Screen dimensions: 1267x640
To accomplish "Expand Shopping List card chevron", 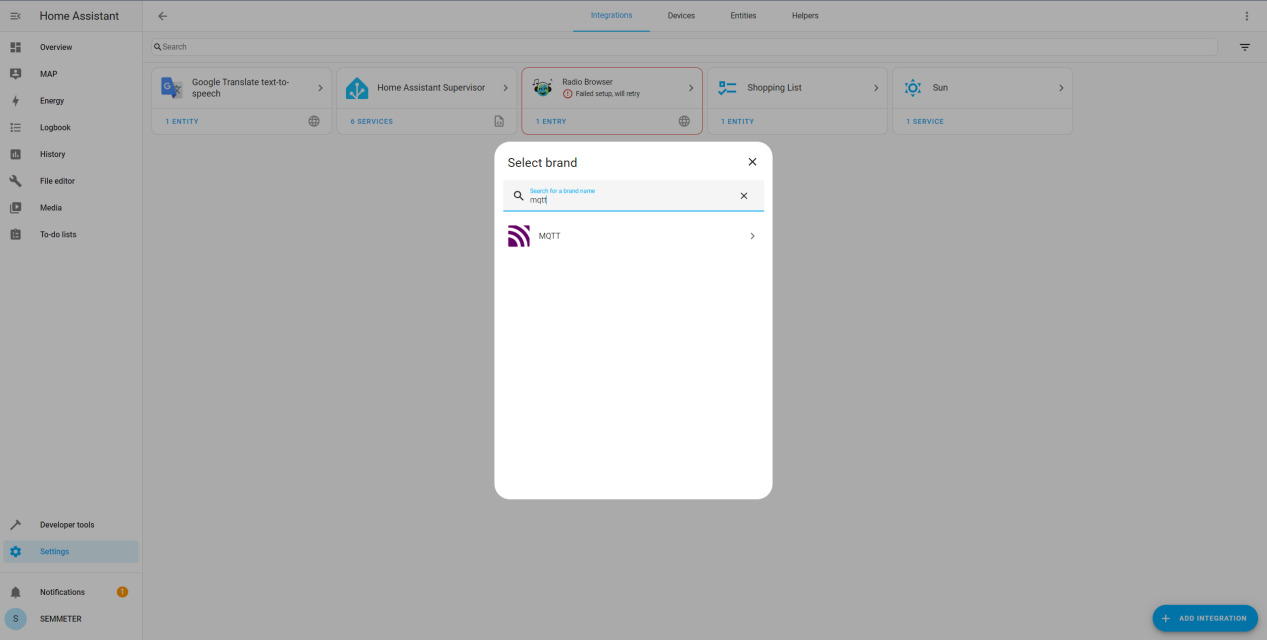I will pos(876,88).
